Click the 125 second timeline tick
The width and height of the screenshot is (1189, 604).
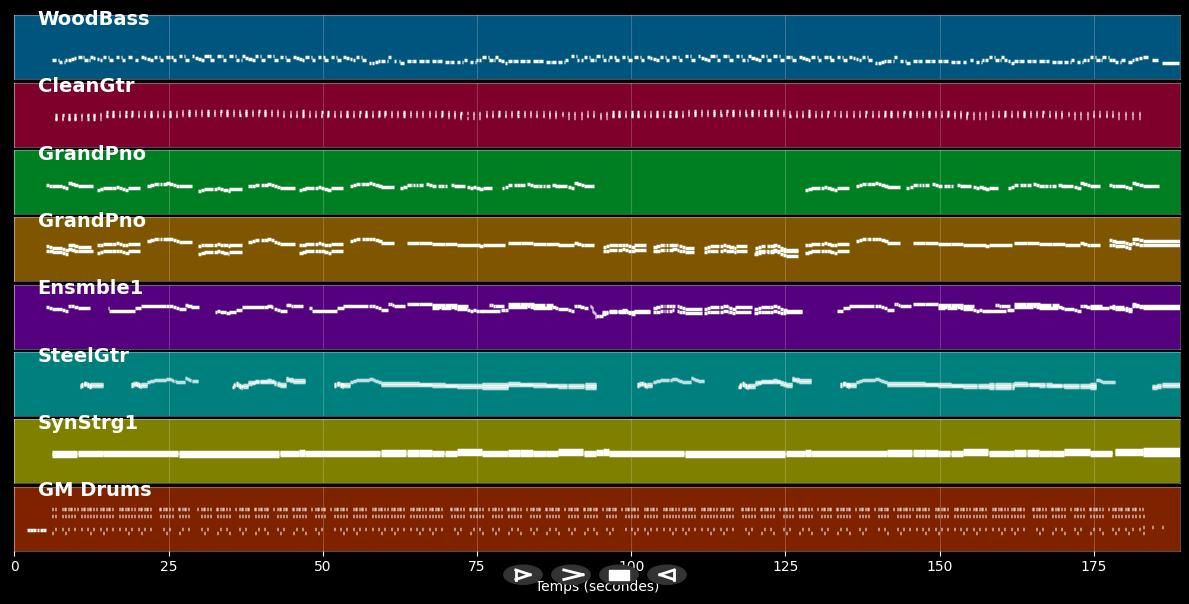[x=785, y=567]
